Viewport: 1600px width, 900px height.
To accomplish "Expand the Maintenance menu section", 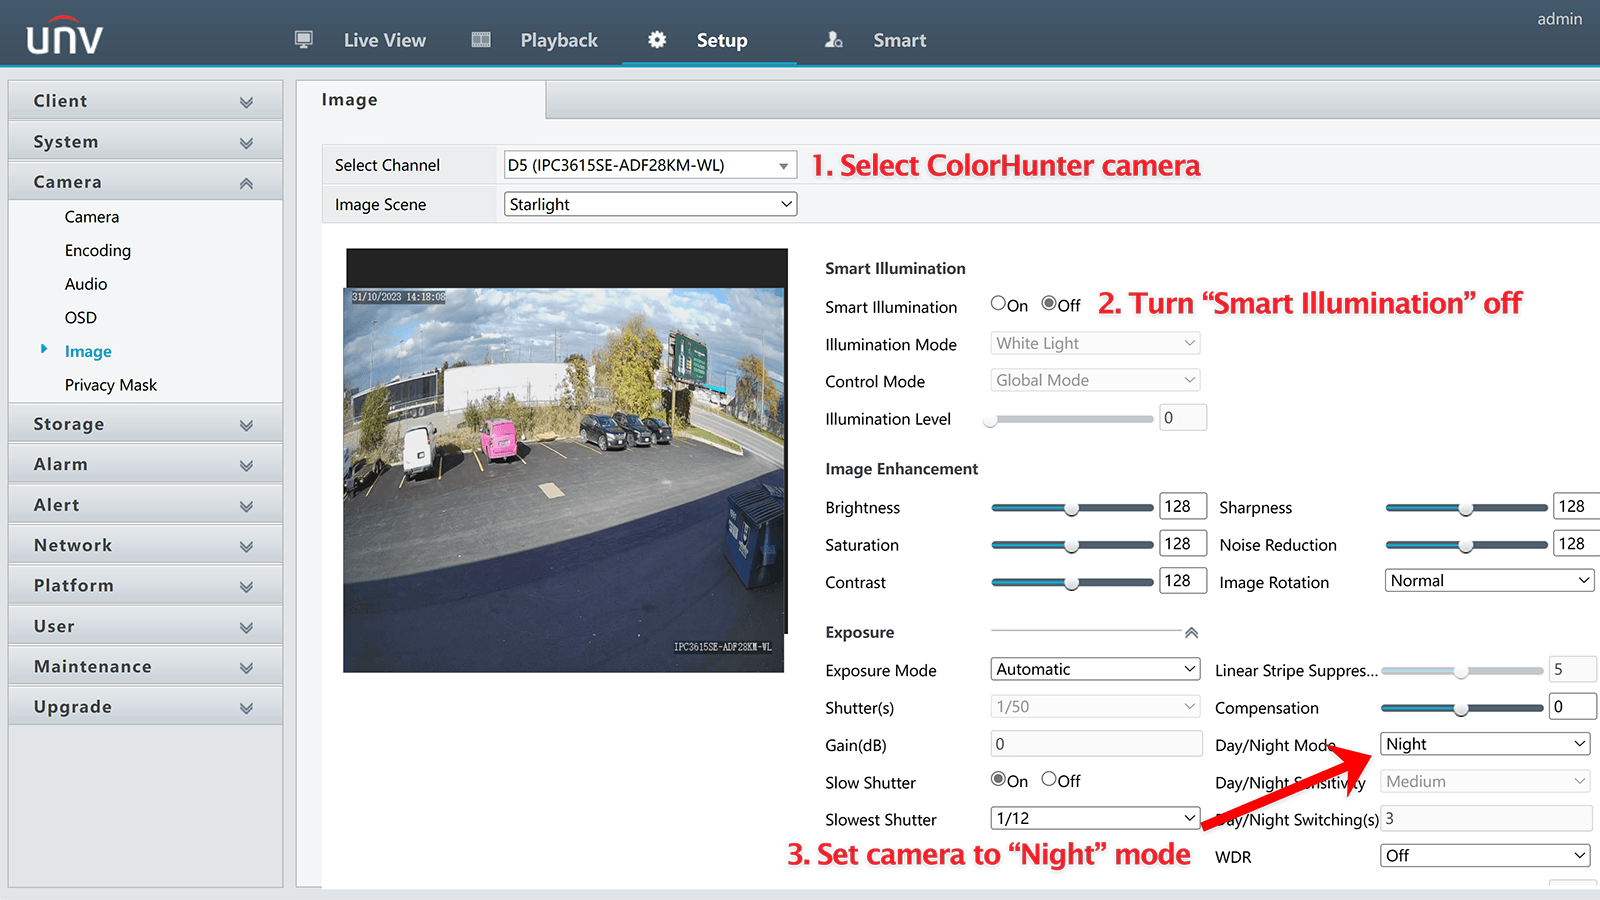I will point(145,666).
